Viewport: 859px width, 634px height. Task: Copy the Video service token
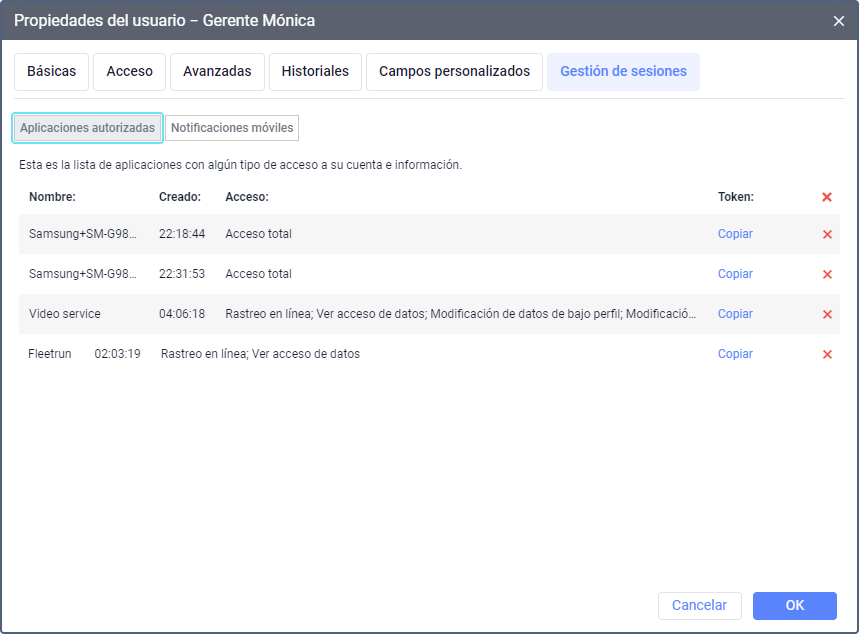(735, 314)
